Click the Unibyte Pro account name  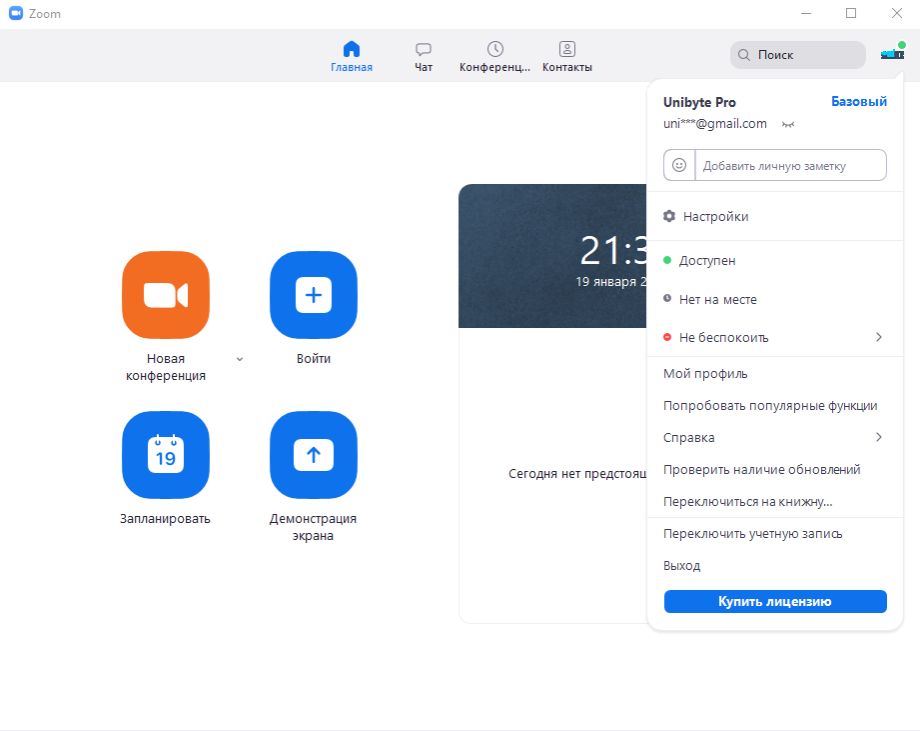[x=699, y=102]
